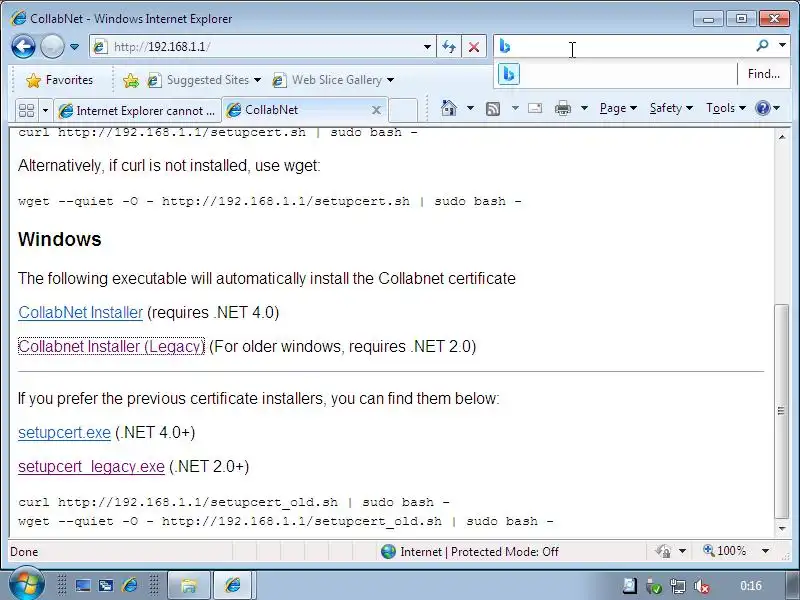This screenshot has width=800, height=600.
Task: Click the Windows heading text
Action: pyautogui.click(x=60, y=239)
